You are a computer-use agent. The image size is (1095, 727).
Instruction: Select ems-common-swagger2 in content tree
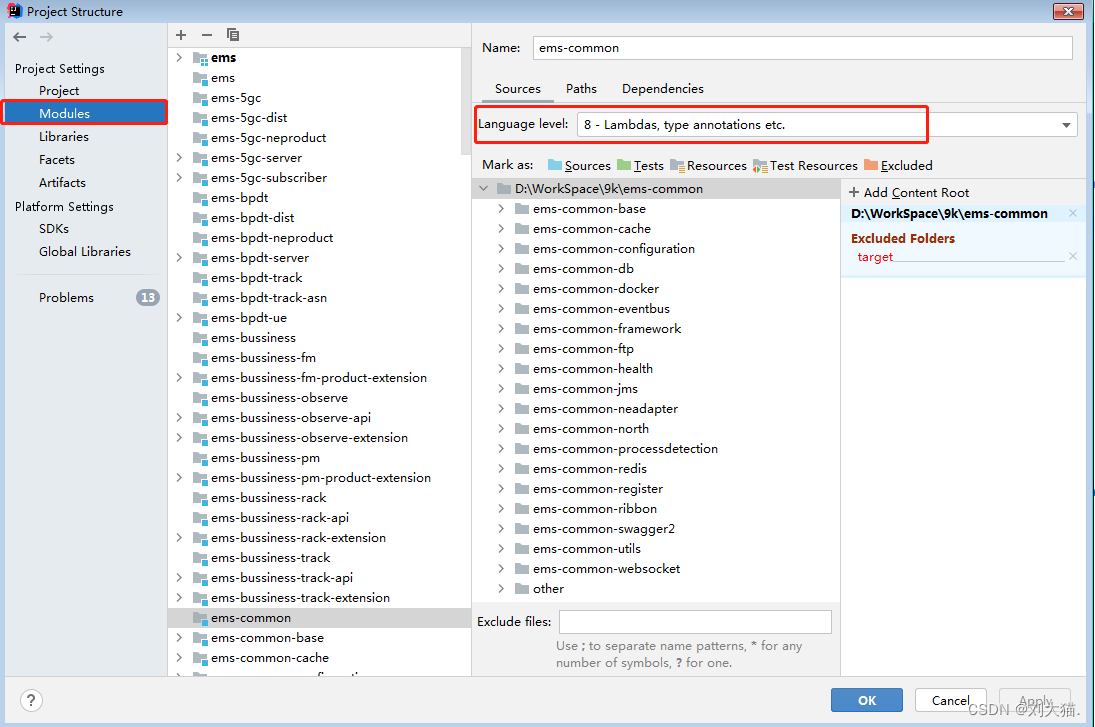(603, 529)
